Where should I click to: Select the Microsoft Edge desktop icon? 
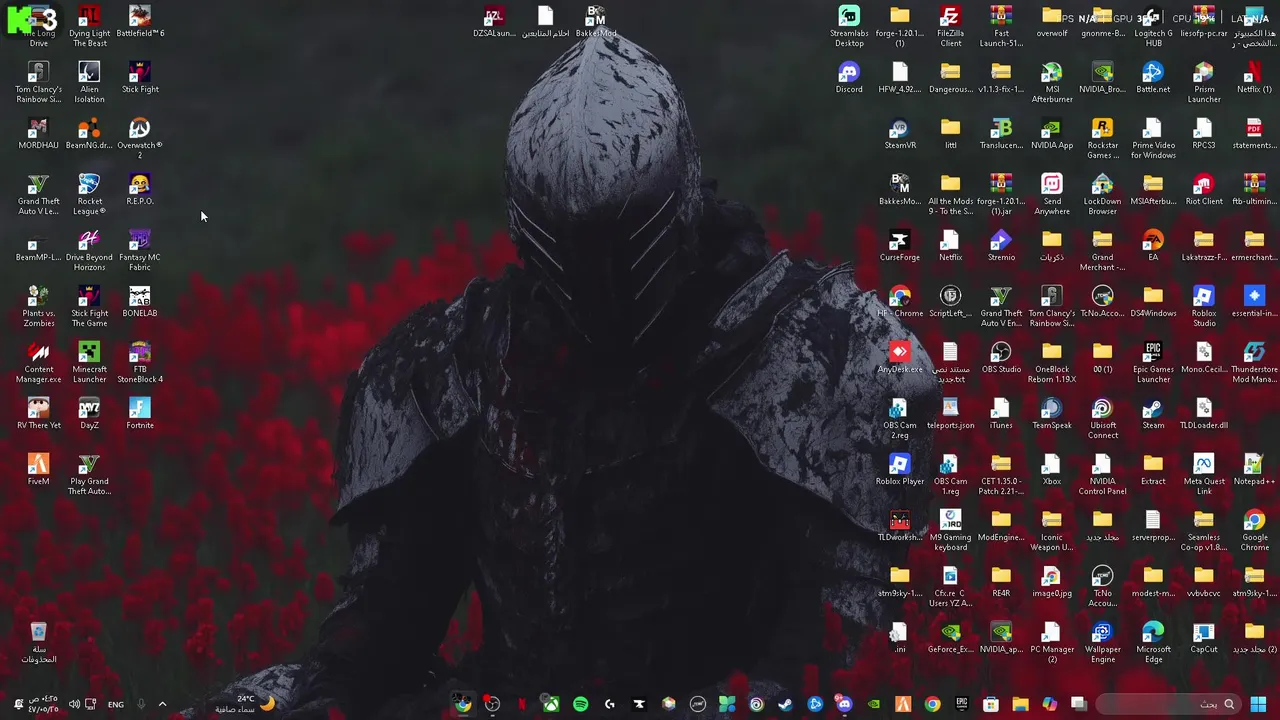point(1153,643)
